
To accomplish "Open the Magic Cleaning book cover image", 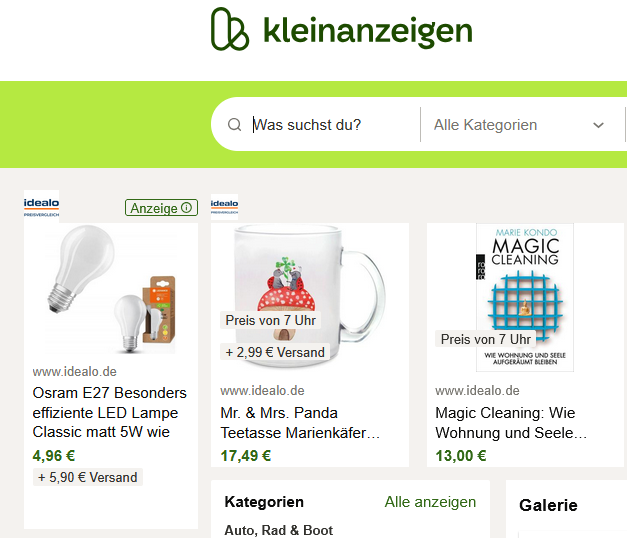I will 525,297.
